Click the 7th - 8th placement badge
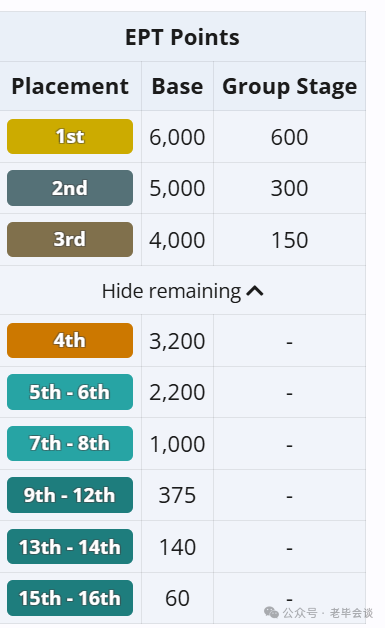385x628 pixels. tap(70, 443)
